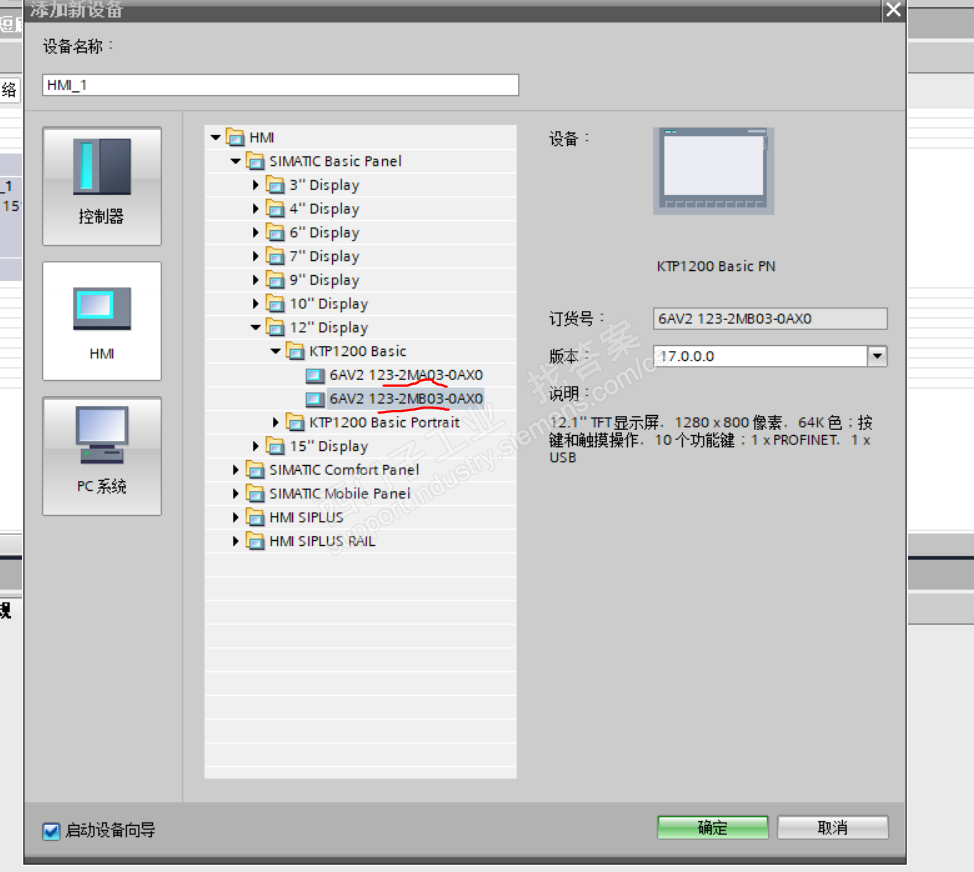Screen dimensions: 974x872
Task: Click the 取消 cancel button
Action: coord(832,827)
